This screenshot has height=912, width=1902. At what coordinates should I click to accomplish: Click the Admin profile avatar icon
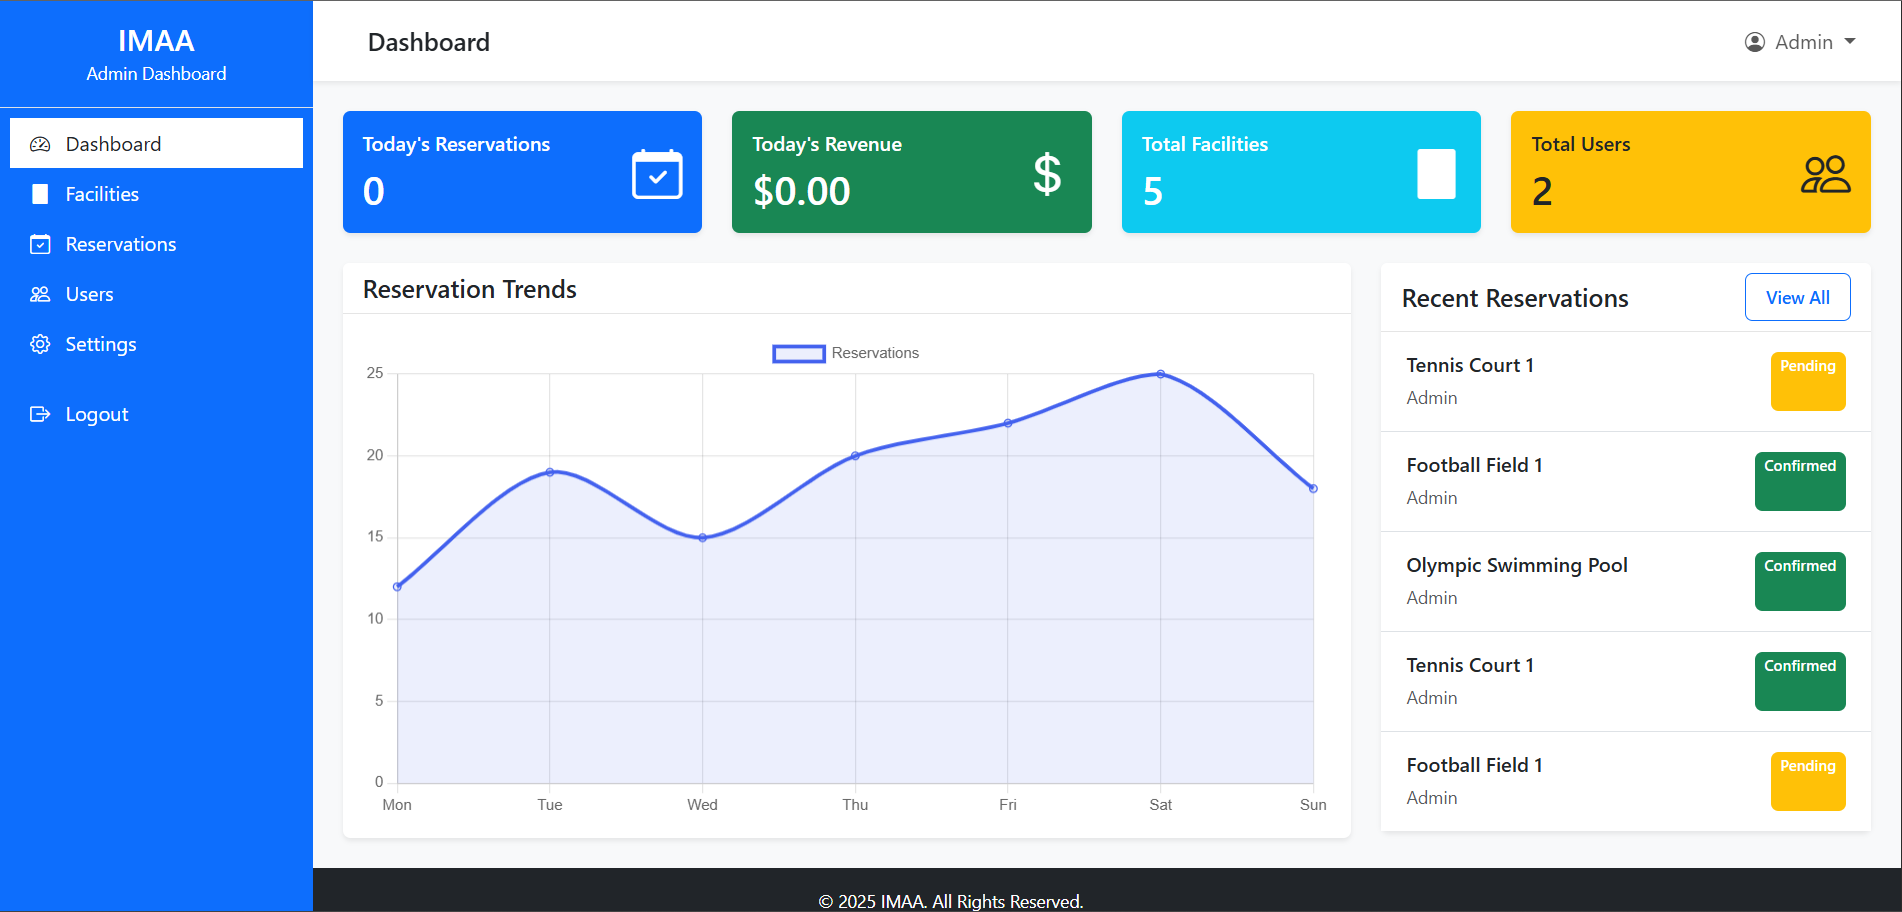point(1755,42)
